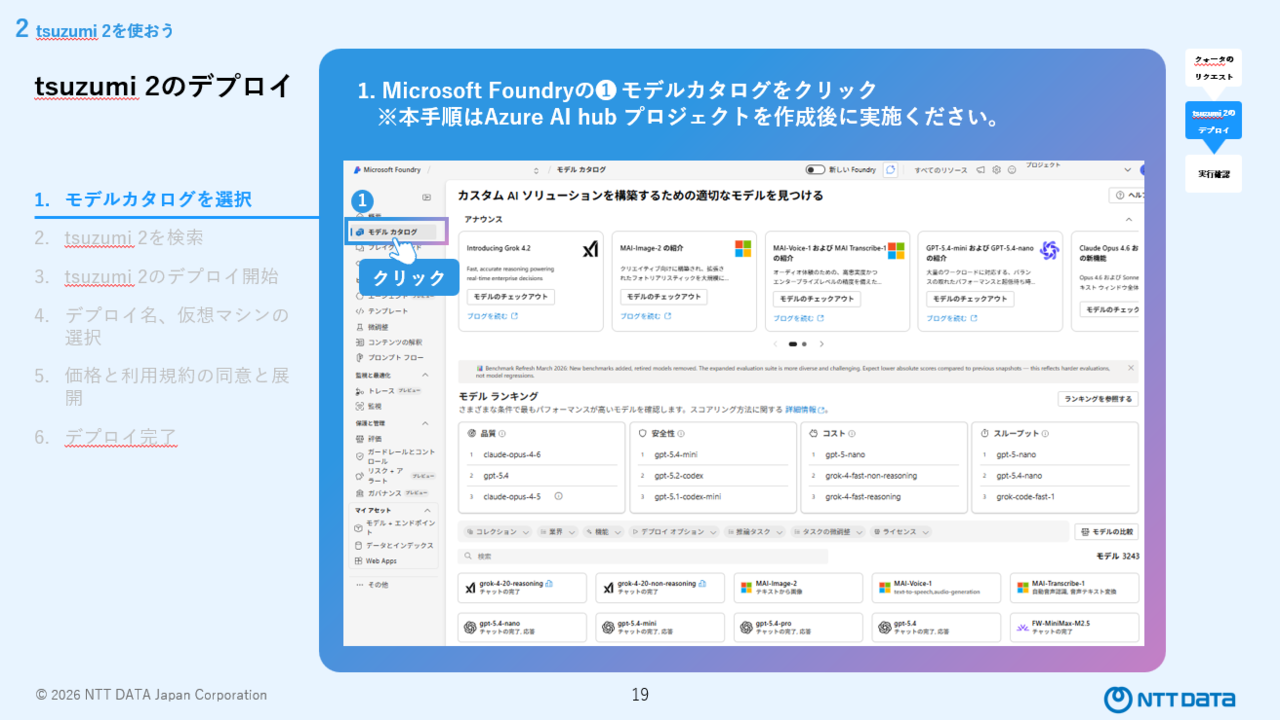Select claude-opus-4-6 in 品質 ranking
The height and width of the screenshot is (720, 1280).
pyautogui.click(x=512, y=454)
